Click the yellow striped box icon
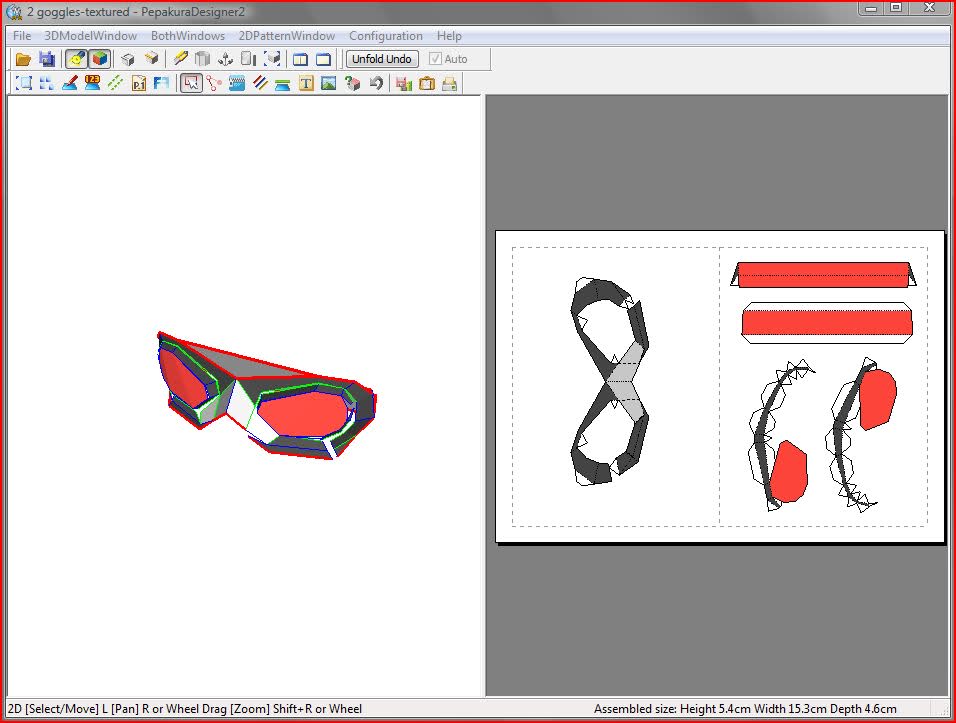Image resolution: width=956 pixels, height=723 pixels. (151, 59)
